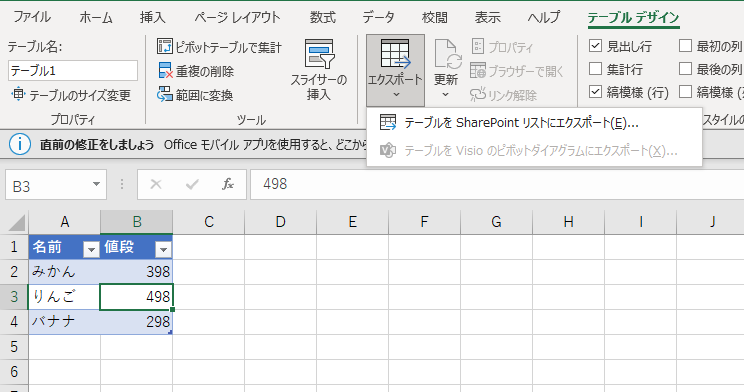The height and width of the screenshot is (392, 744).
Task: Click the selected cell with value 498
Action: pyautogui.click(x=137, y=297)
